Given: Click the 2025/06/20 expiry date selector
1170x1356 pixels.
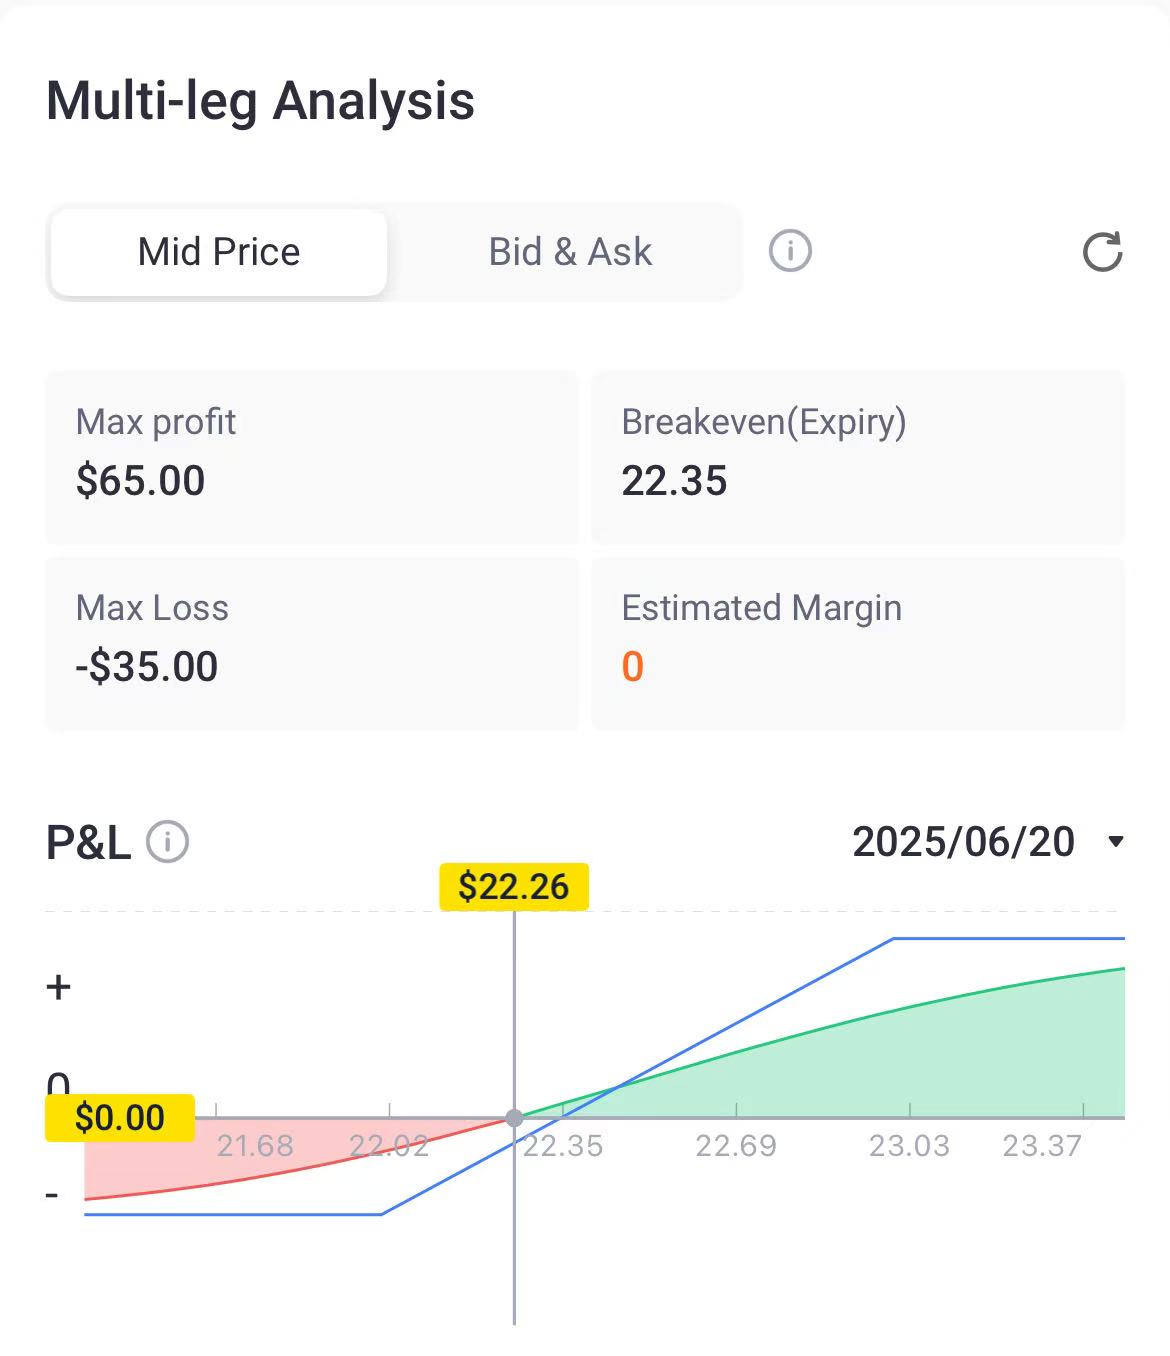Looking at the screenshot, I should tap(963, 842).
